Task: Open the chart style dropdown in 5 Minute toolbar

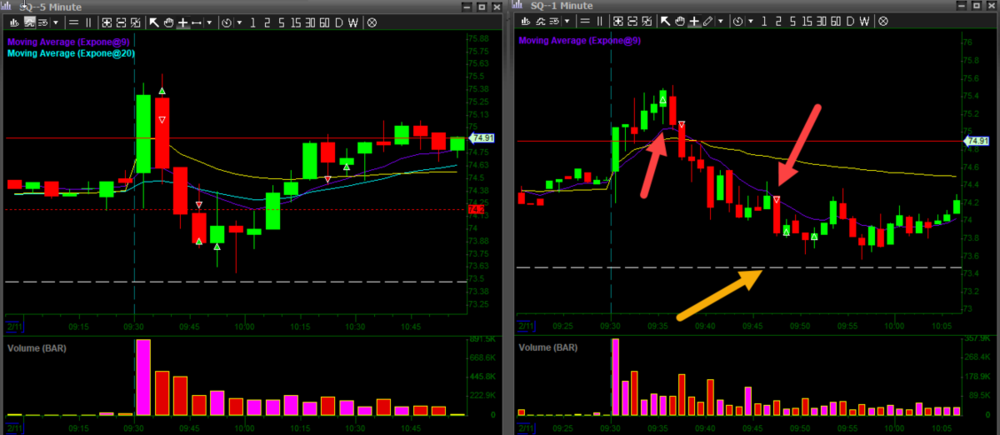Action: 54,21
